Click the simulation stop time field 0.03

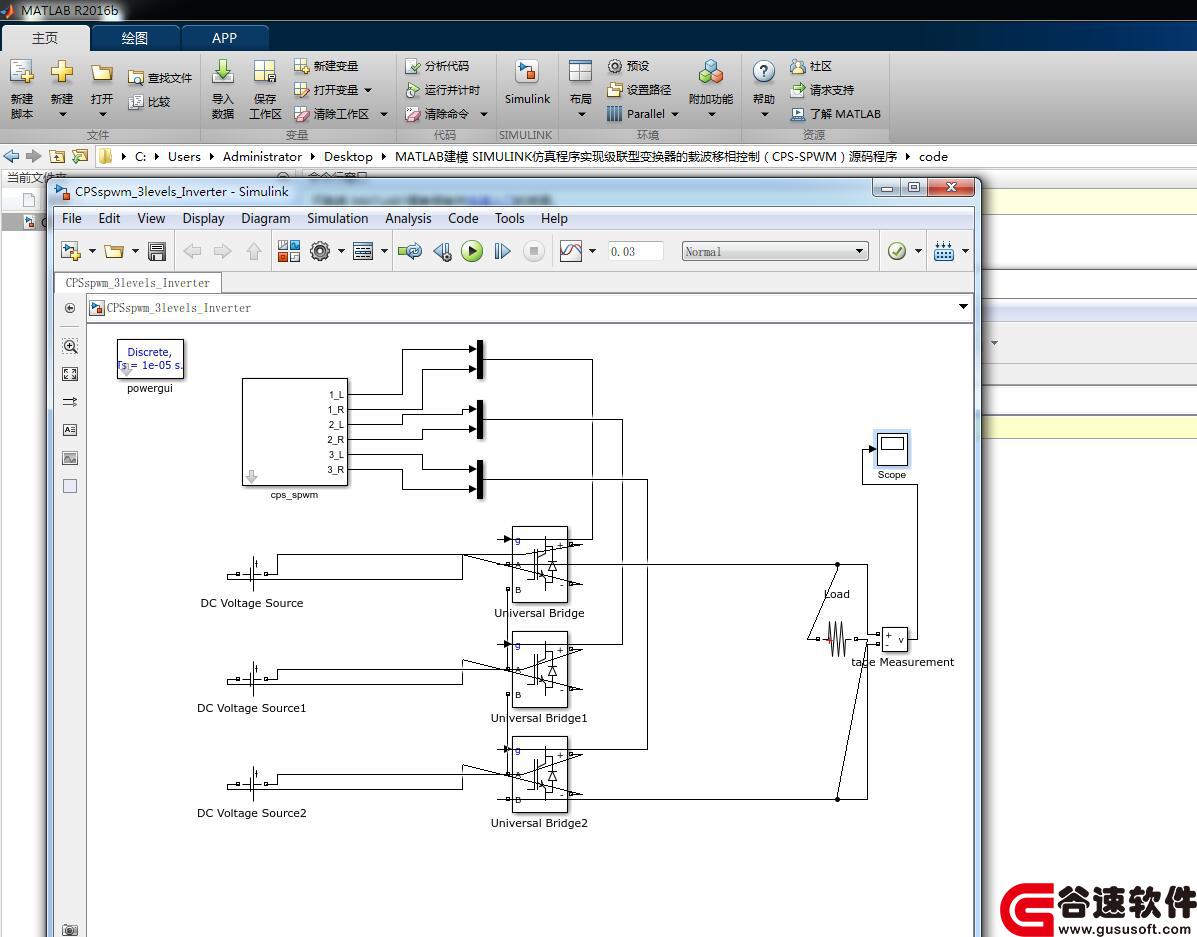click(635, 251)
